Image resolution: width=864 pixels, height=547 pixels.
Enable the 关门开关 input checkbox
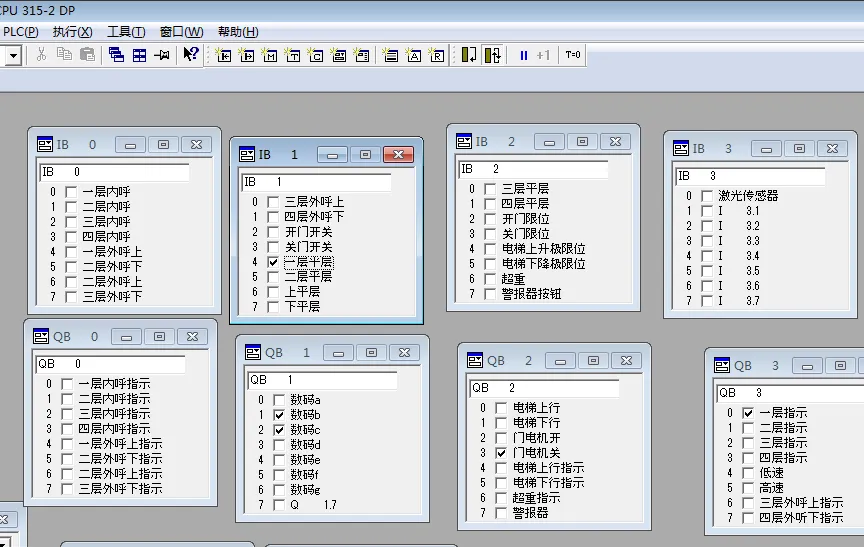point(273,247)
